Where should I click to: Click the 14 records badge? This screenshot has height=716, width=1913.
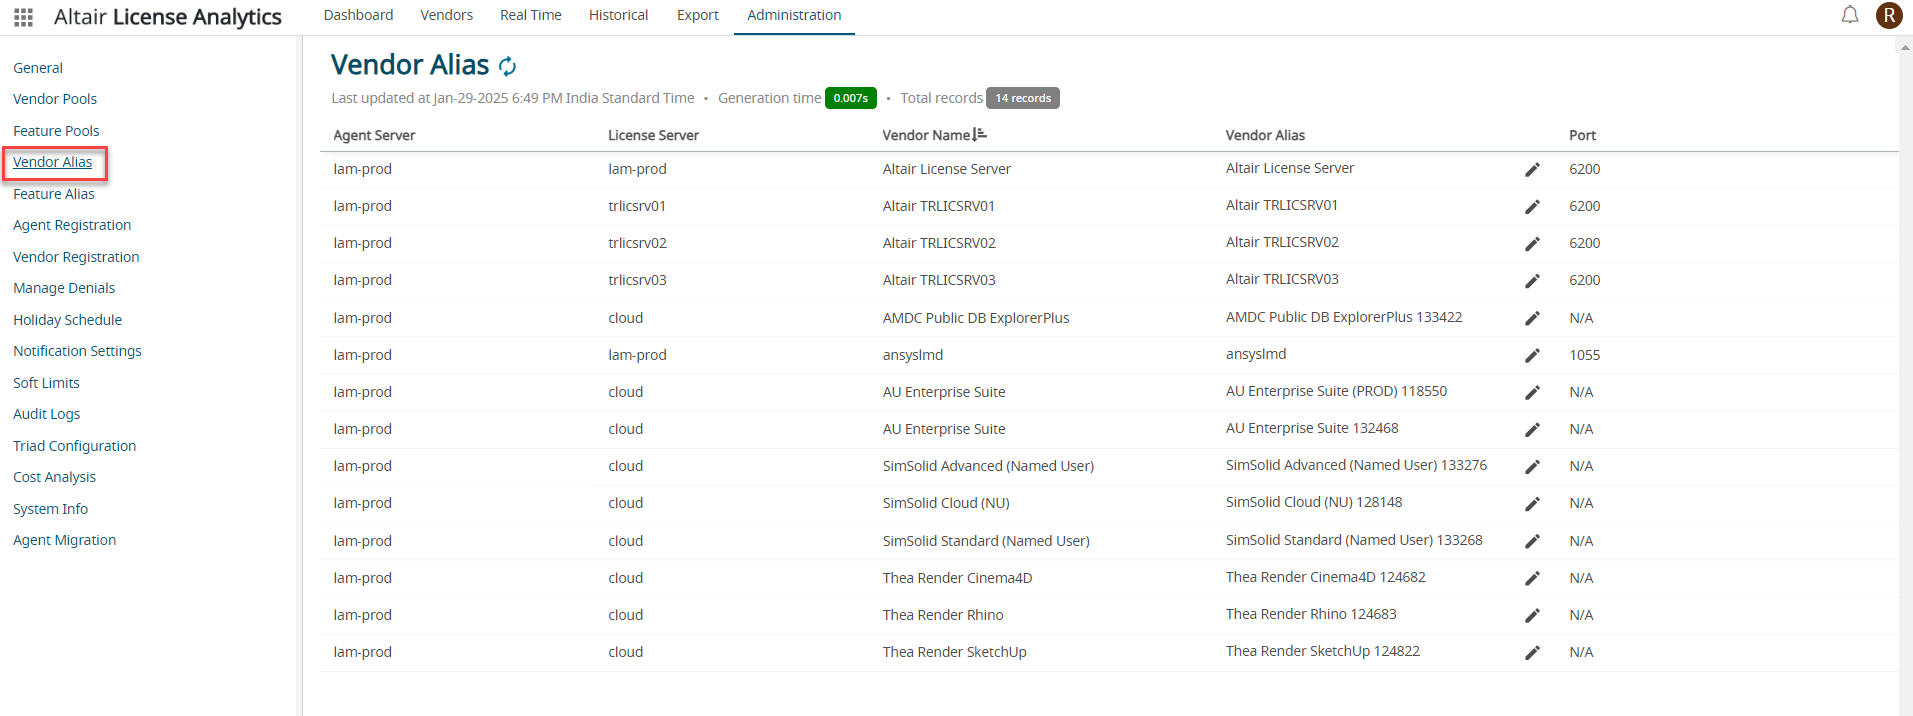(x=1022, y=98)
